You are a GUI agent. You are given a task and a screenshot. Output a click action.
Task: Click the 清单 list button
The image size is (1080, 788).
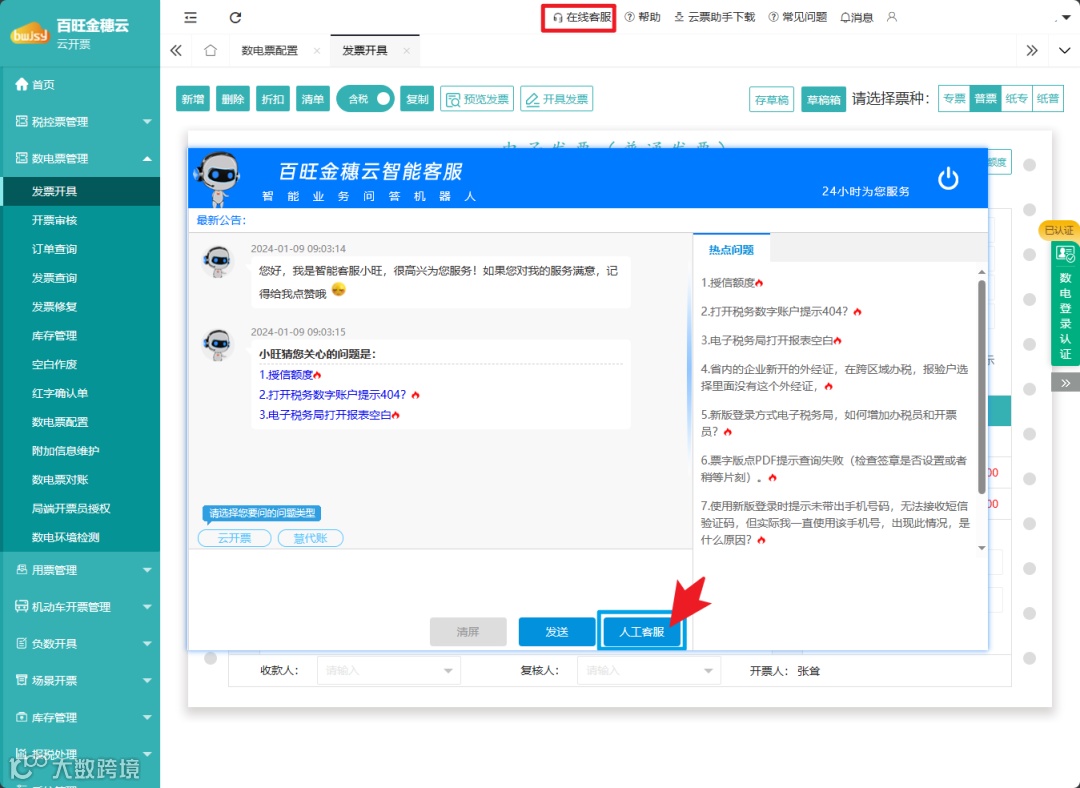(x=313, y=99)
